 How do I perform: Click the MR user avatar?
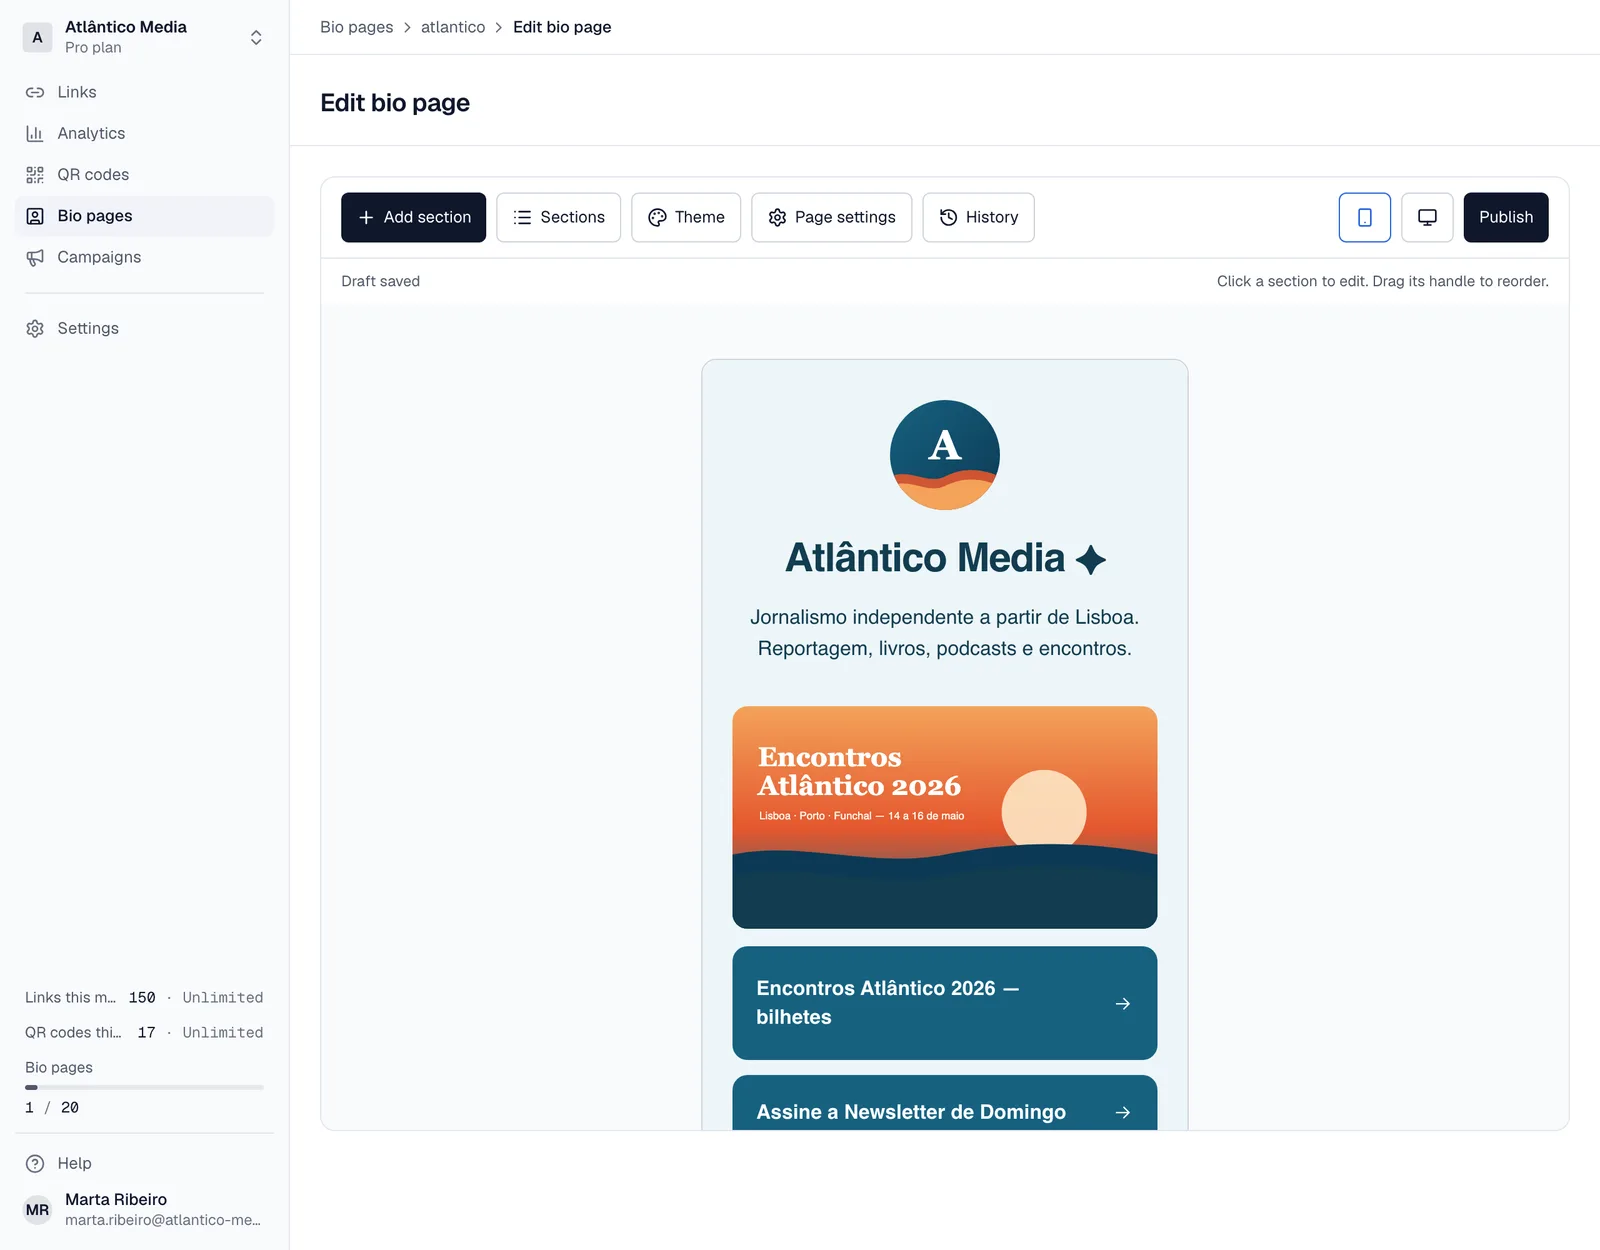tap(38, 1210)
